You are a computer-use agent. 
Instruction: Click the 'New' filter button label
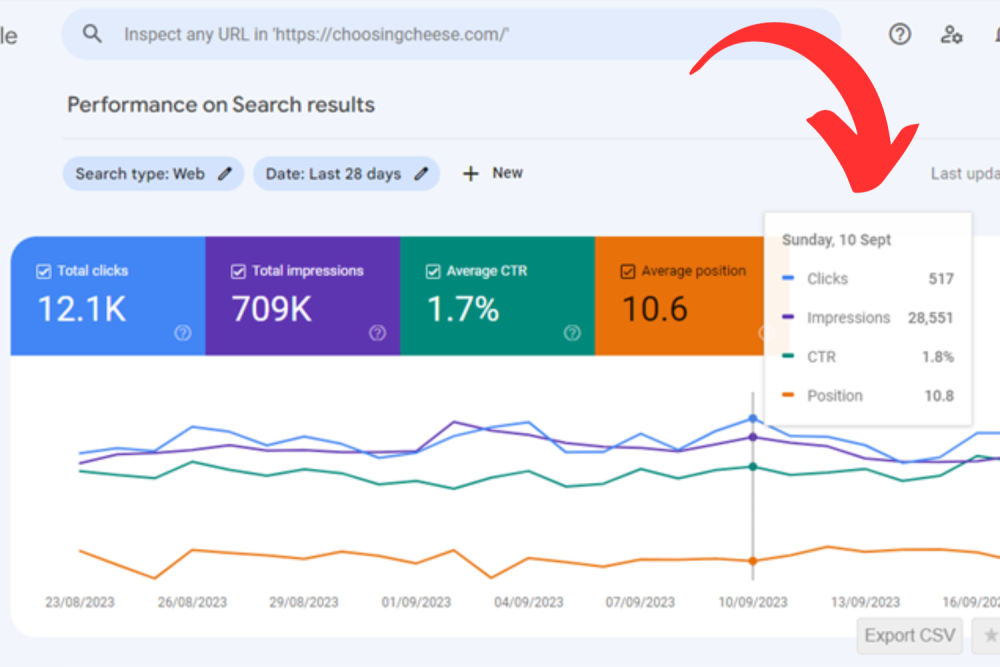click(x=507, y=173)
